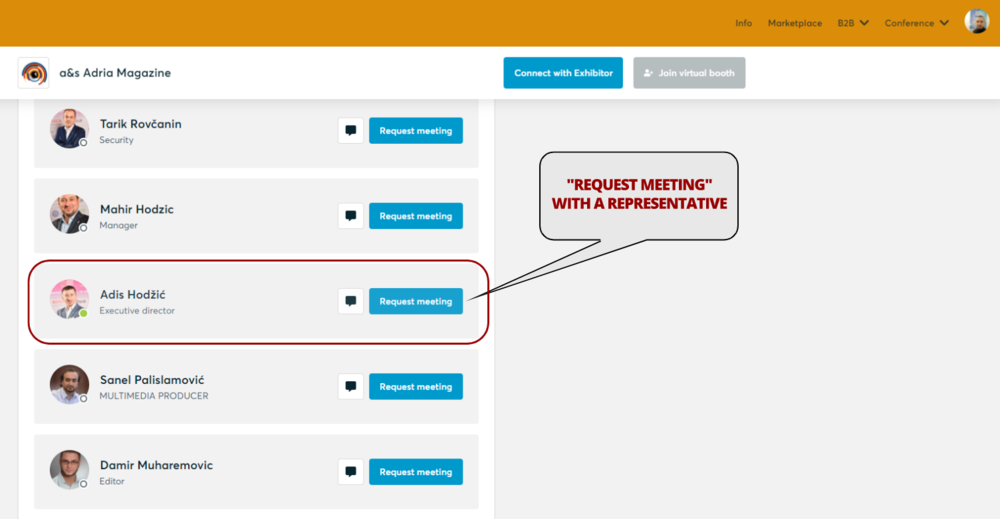Open chat with Adis Hodžić
This screenshot has height=519, width=1000.
coord(351,302)
